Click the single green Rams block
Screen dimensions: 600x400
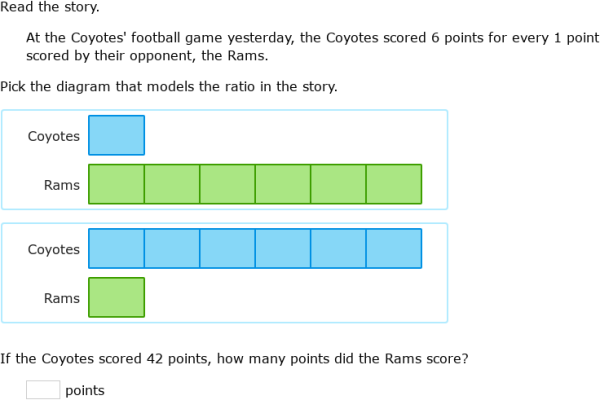pyautogui.click(x=116, y=297)
